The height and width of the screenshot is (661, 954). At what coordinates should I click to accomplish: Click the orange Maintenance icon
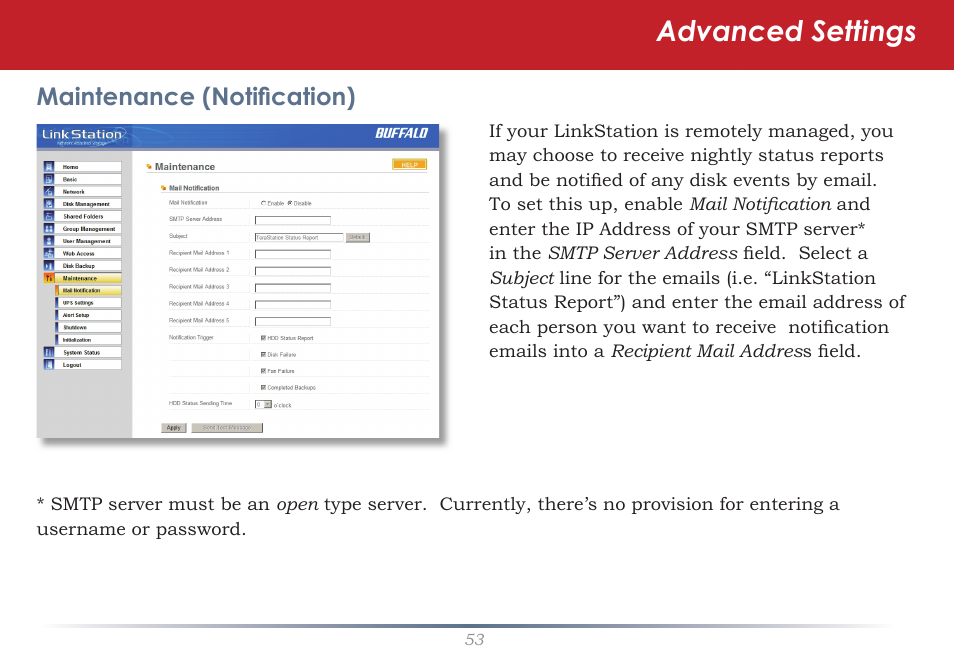pos(49,278)
